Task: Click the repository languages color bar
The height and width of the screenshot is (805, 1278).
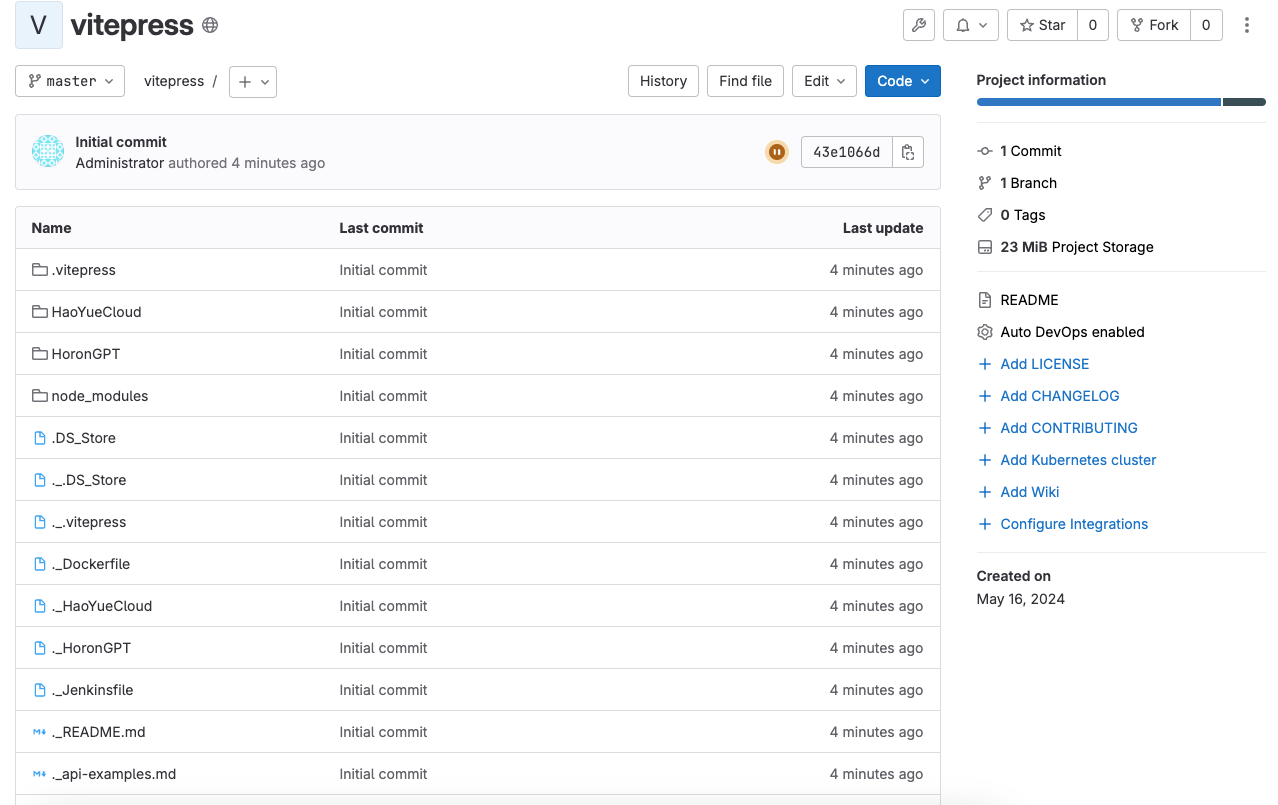Action: pyautogui.click(x=1120, y=102)
